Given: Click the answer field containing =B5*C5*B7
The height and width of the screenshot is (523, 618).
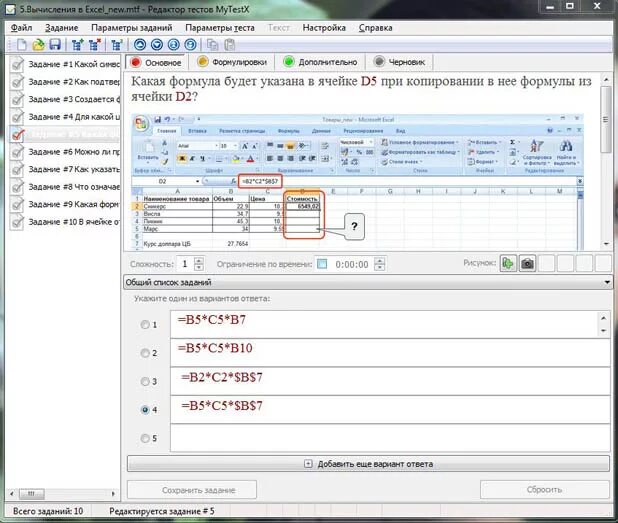Looking at the screenshot, I should [x=385, y=324].
